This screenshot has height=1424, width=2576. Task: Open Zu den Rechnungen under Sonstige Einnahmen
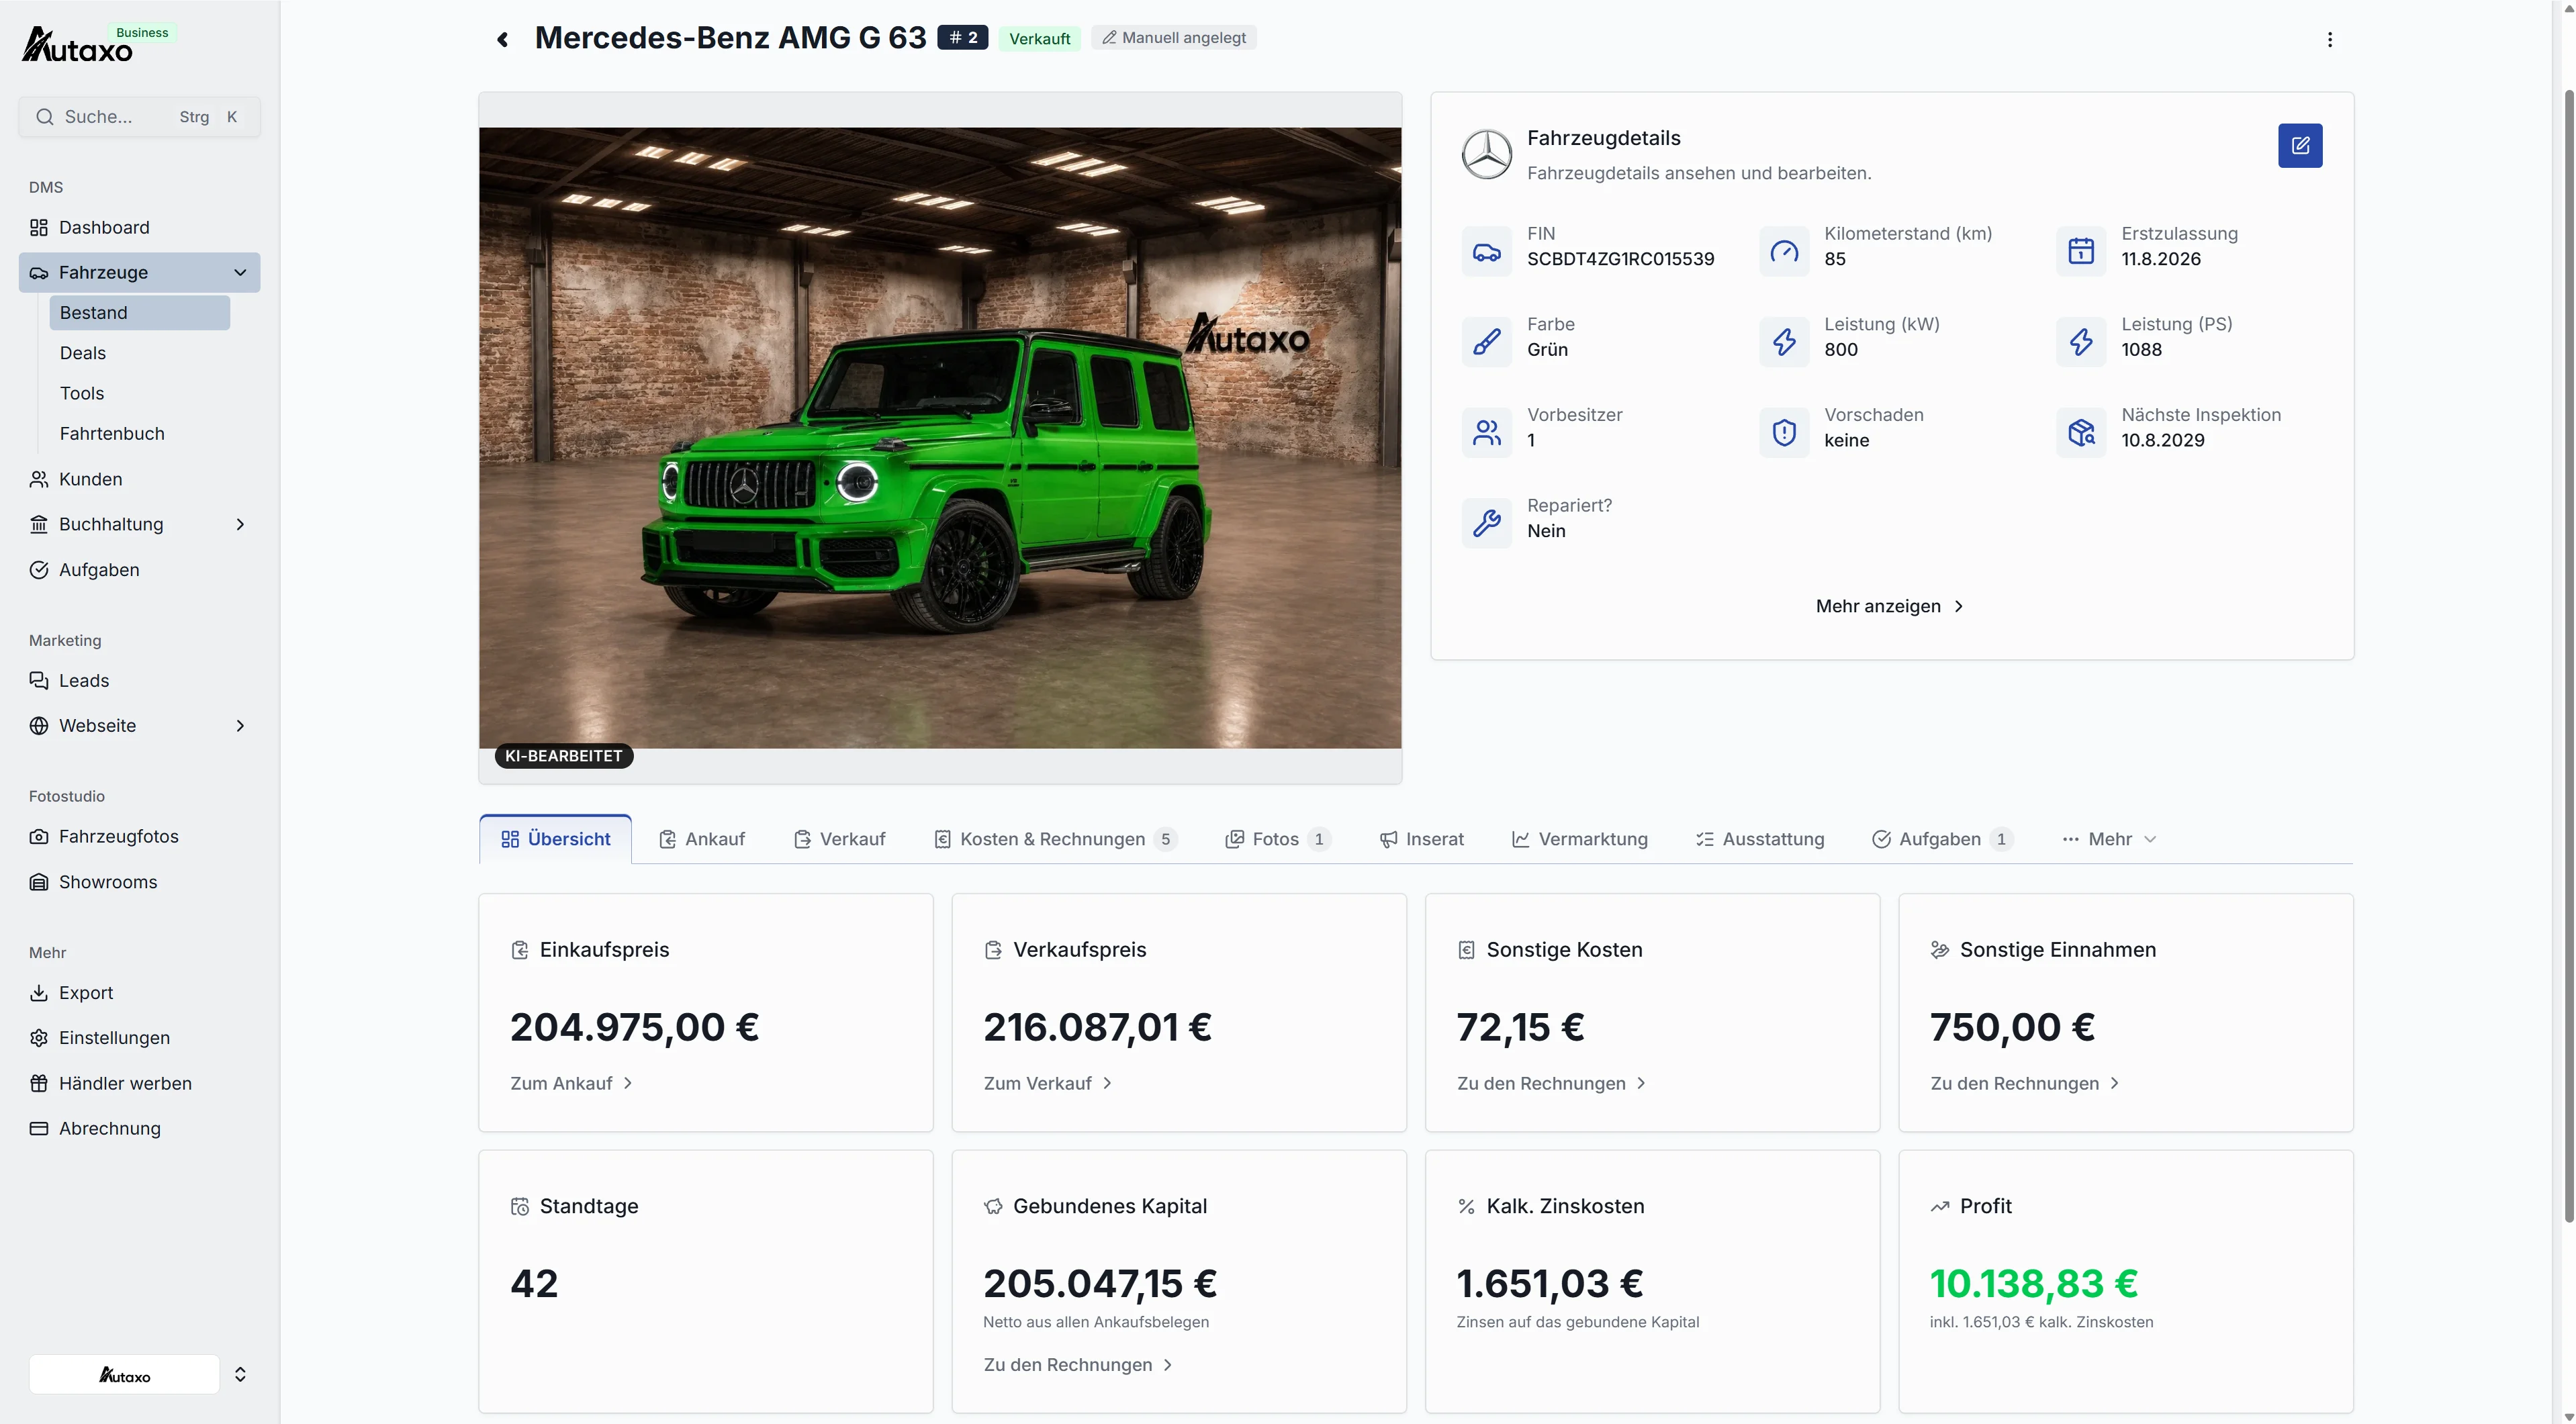(2025, 1084)
